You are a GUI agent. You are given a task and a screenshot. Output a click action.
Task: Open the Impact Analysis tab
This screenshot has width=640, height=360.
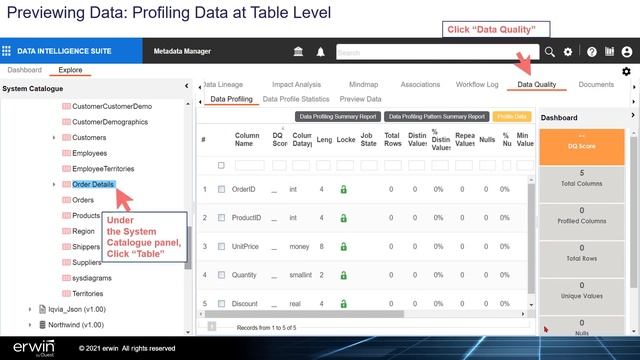tap(296, 84)
